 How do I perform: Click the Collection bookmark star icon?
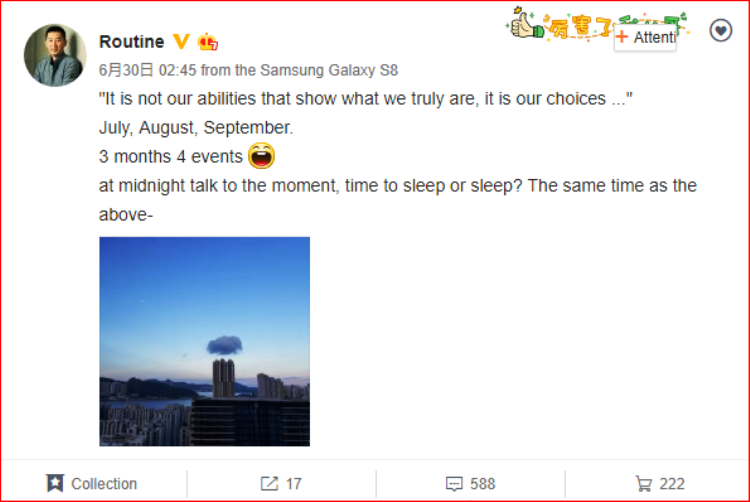pos(55,483)
